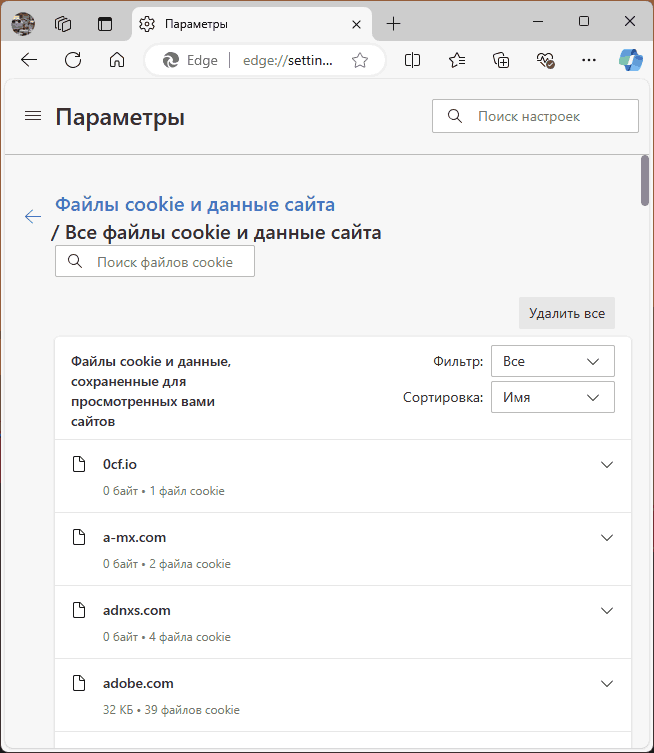Open the settings hamburger menu
Image resolution: width=654 pixels, height=753 pixels.
pyautogui.click(x=33, y=116)
